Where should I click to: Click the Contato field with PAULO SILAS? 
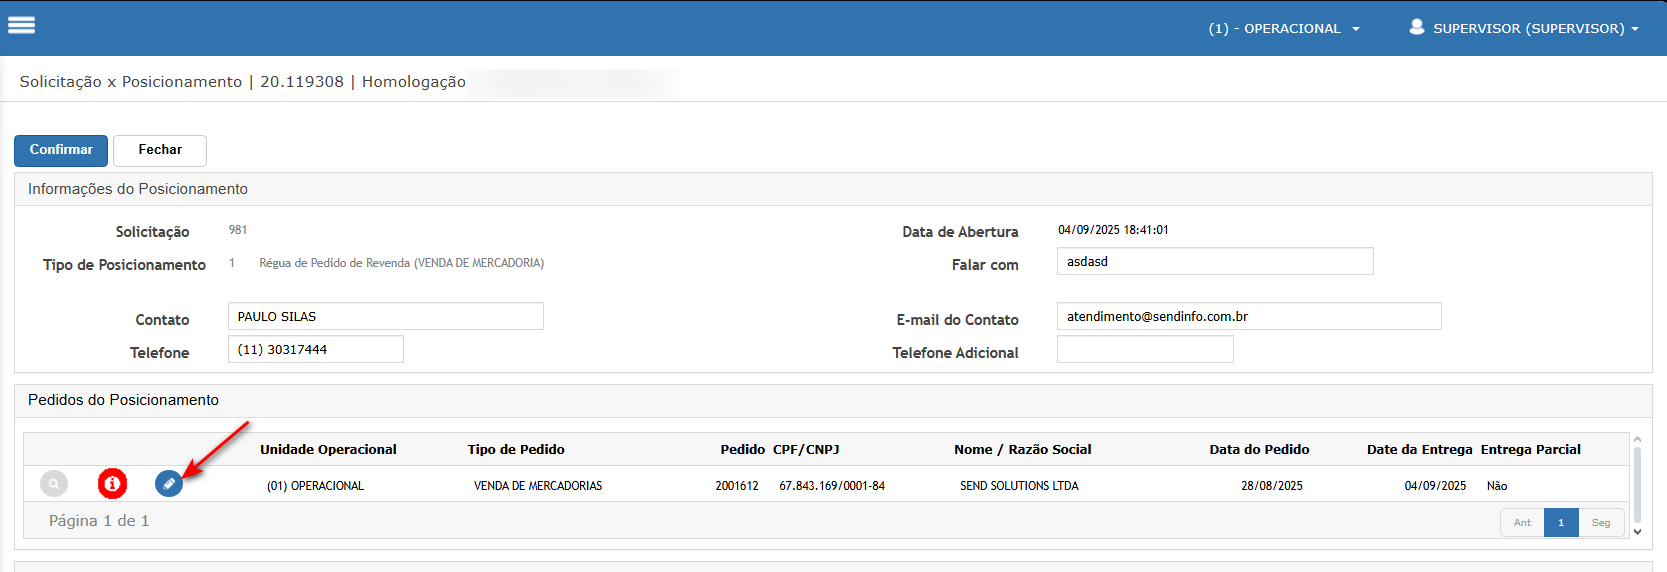pos(385,316)
